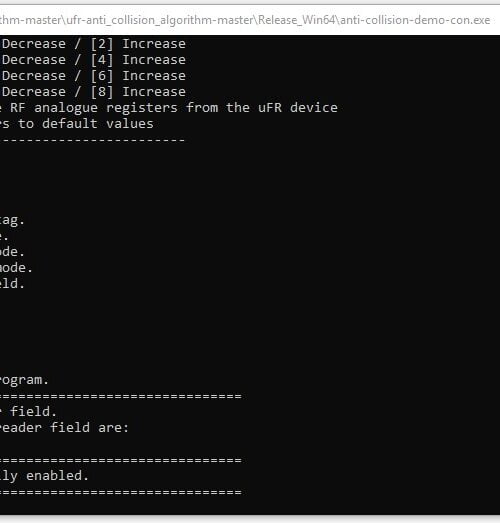Select the "[4] Increase" console text
500x523 pixels.
click(138, 60)
